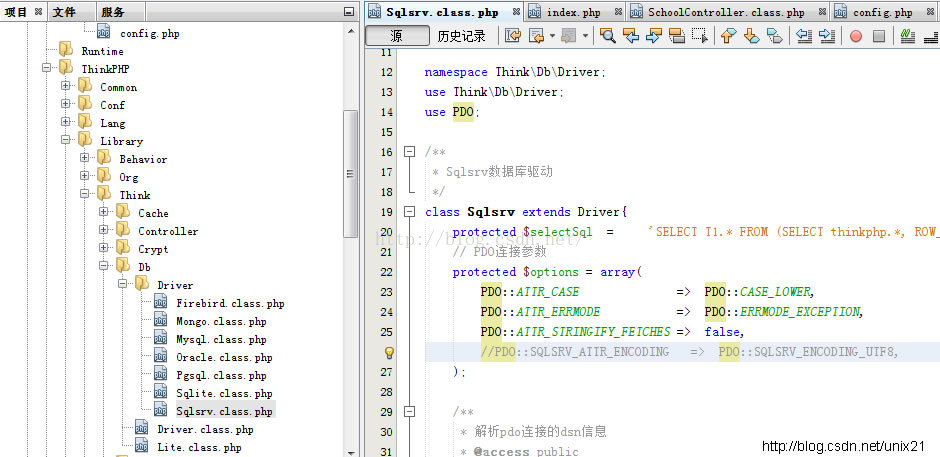Image resolution: width=940 pixels, height=457 pixels.
Task: Find next occurrence toolbar icon
Action: (x=653, y=36)
